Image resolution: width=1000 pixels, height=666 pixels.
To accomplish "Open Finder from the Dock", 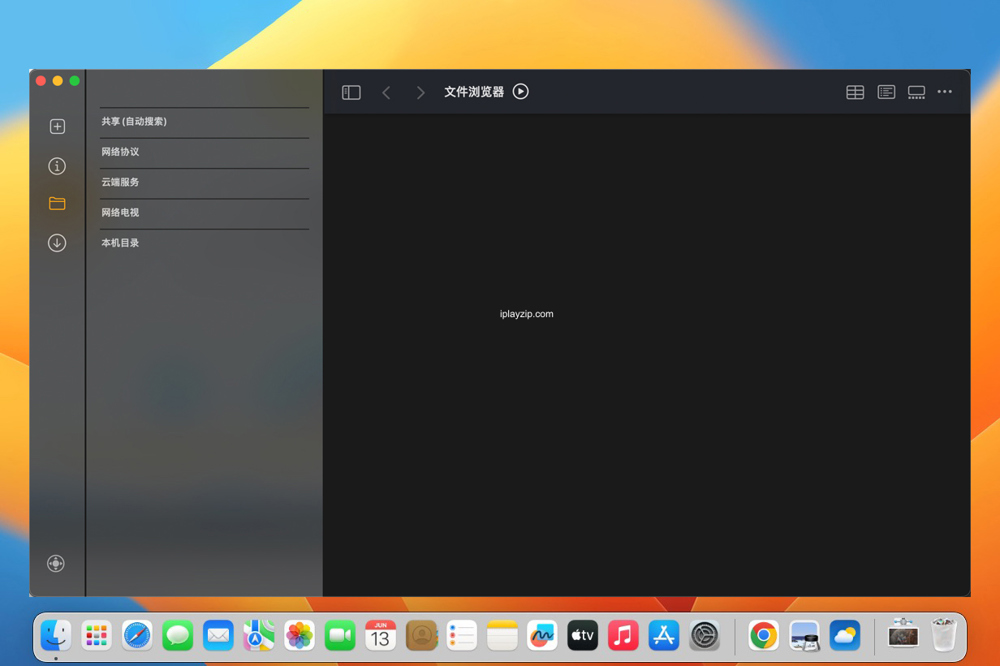I will (x=56, y=635).
